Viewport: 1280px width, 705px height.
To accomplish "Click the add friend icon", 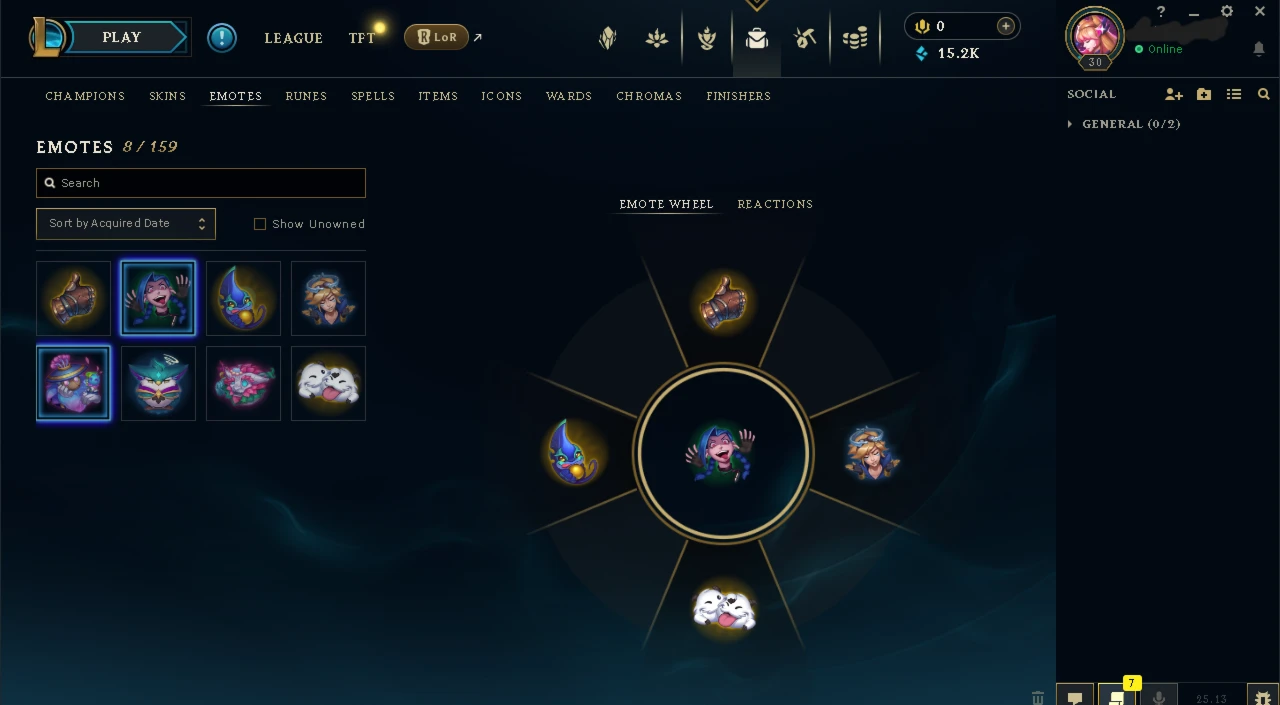I will tap(1174, 94).
